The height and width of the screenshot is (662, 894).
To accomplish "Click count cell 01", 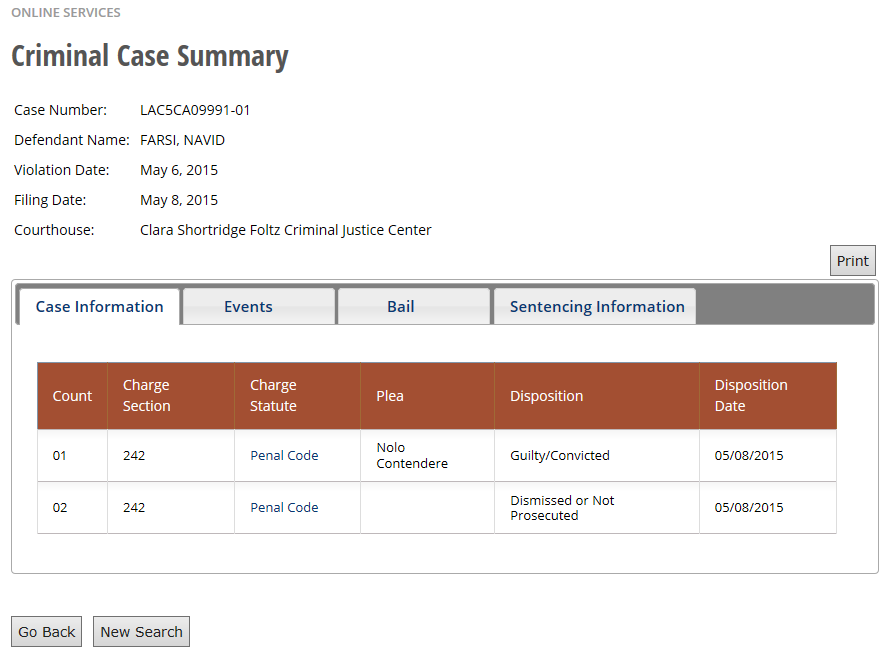I will pyautogui.click(x=72, y=456).
